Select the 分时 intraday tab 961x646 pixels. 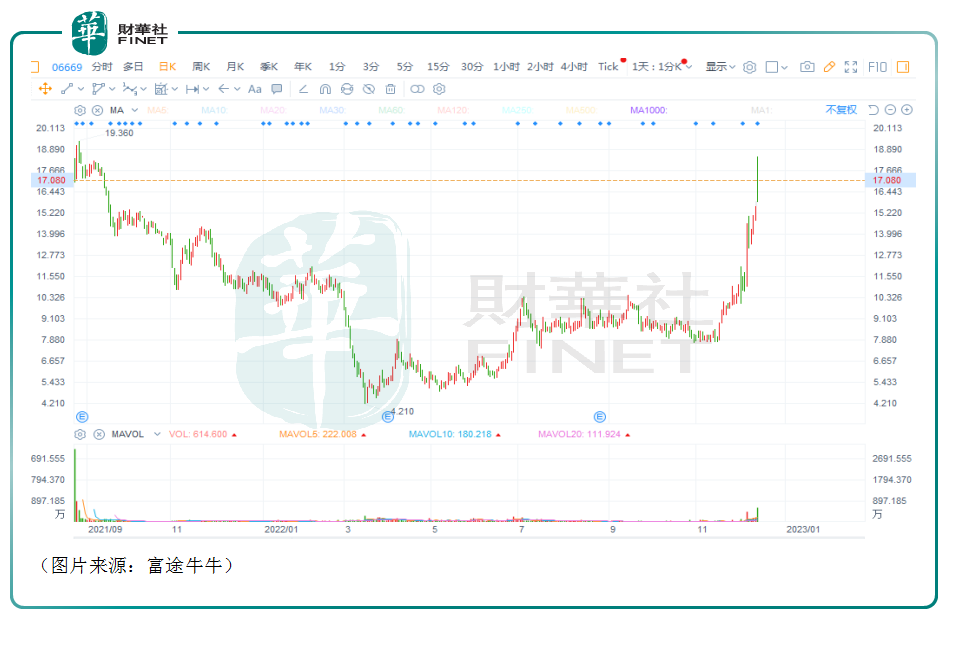tap(102, 67)
